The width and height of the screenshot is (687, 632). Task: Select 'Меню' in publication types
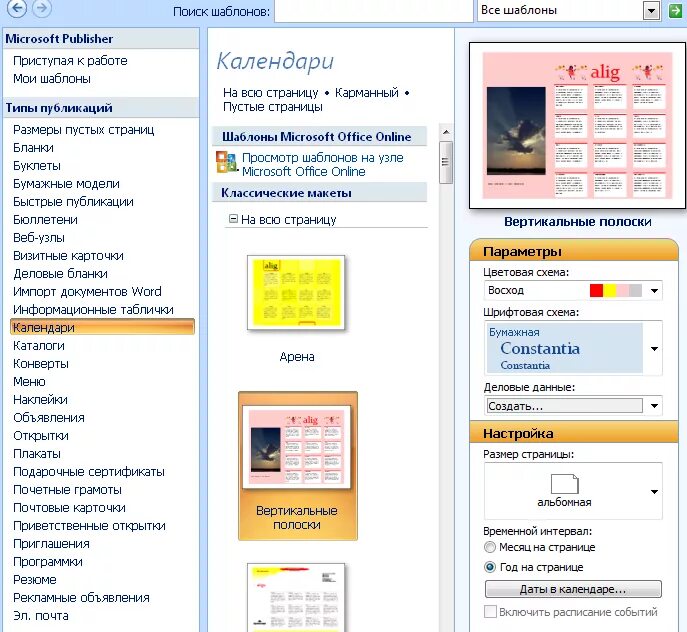[29, 381]
